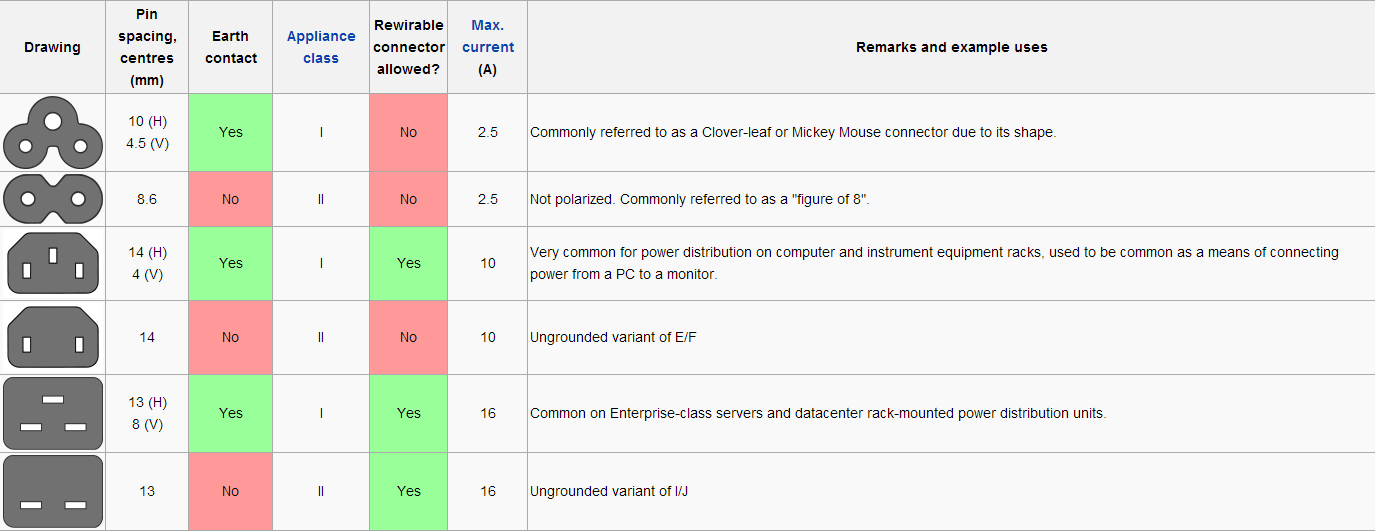Click the clover-leaf connector drawing
Image resolution: width=1375 pixels, height=531 pixels.
(x=53, y=133)
